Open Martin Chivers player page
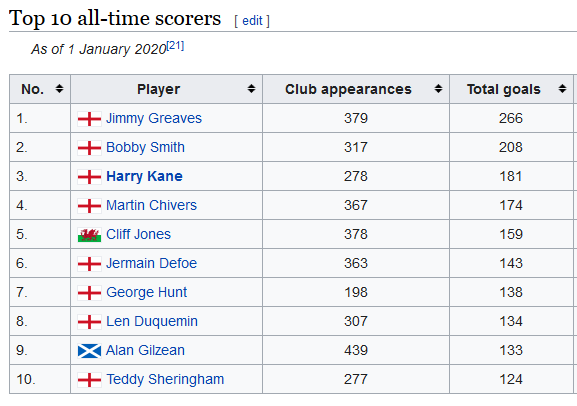The image size is (577, 406). [x=151, y=205]
